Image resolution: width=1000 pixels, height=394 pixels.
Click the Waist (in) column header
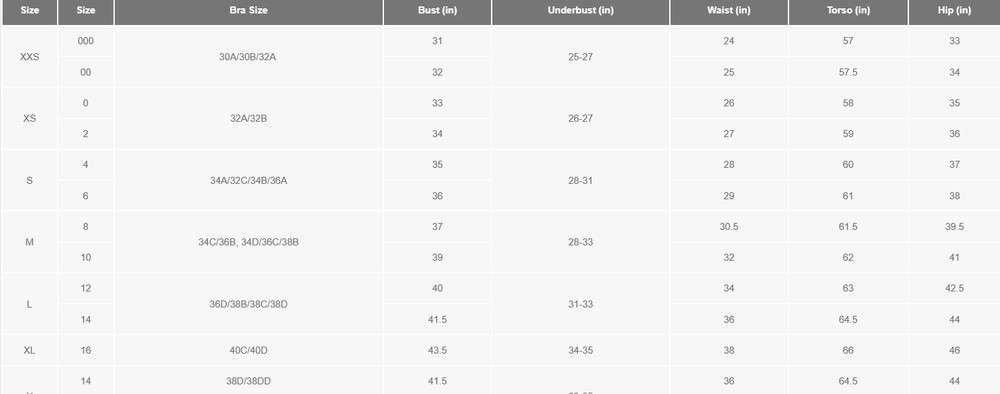point(729,11)
